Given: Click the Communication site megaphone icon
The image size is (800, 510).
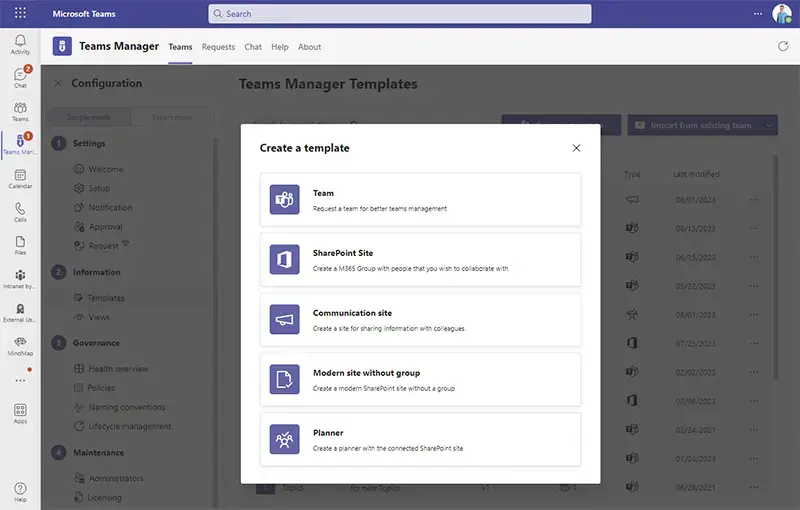Looking at the screenshot, I should point(284,319).
